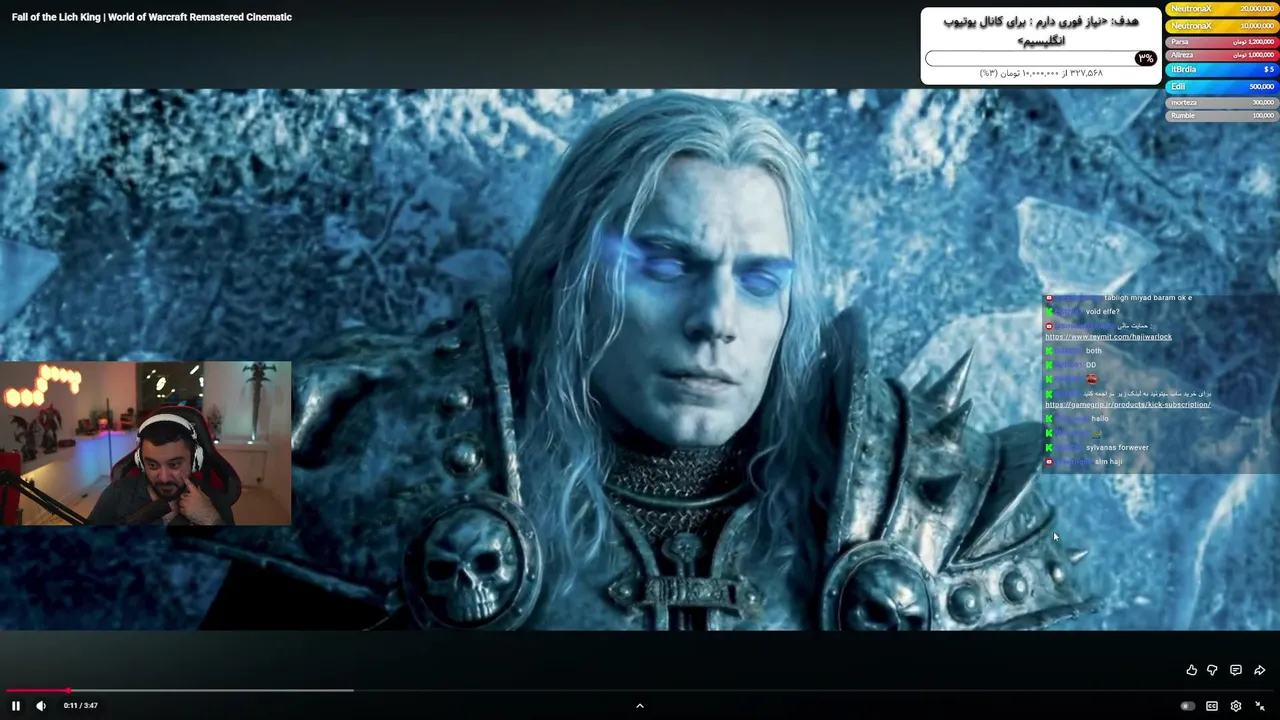Select the Edii 500,000 donor row
Screen dimensions: 1280x720
(x=1222, y=87)
